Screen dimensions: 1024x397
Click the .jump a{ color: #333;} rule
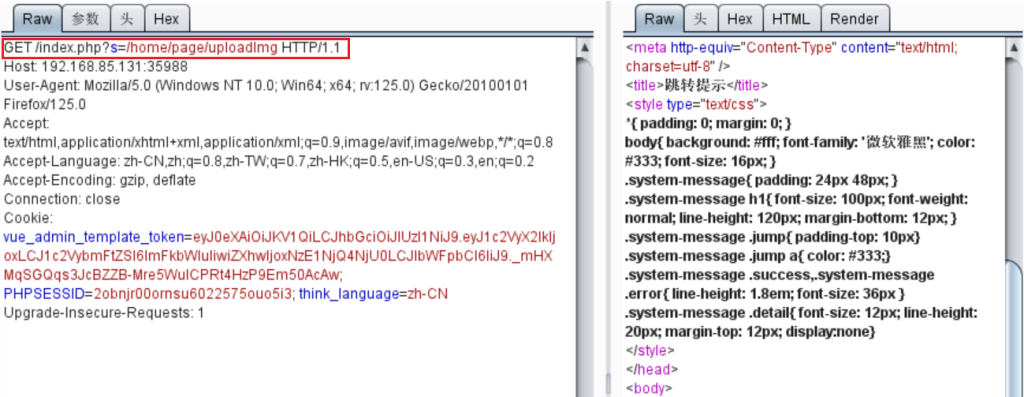point(758,255)
